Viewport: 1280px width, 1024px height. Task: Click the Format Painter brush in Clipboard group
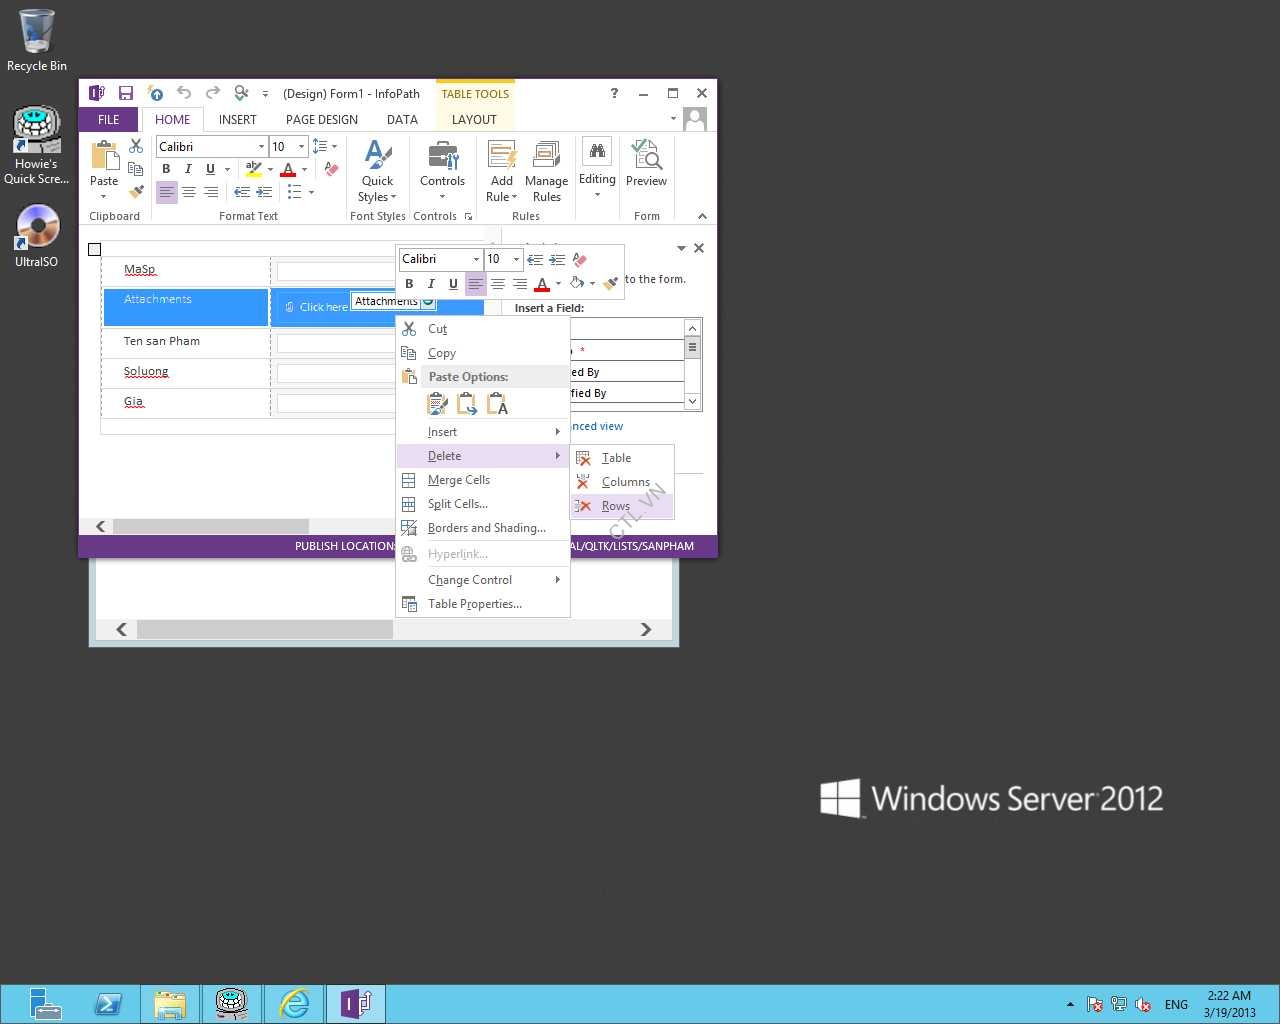click(x=137, y=191)
